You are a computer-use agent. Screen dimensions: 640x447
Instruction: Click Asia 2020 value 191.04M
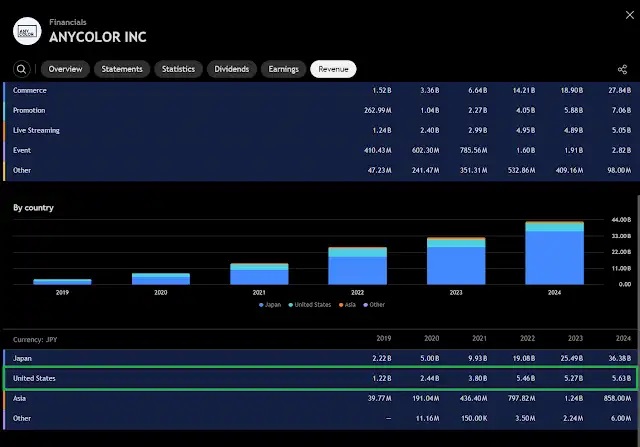pos(426,398)
